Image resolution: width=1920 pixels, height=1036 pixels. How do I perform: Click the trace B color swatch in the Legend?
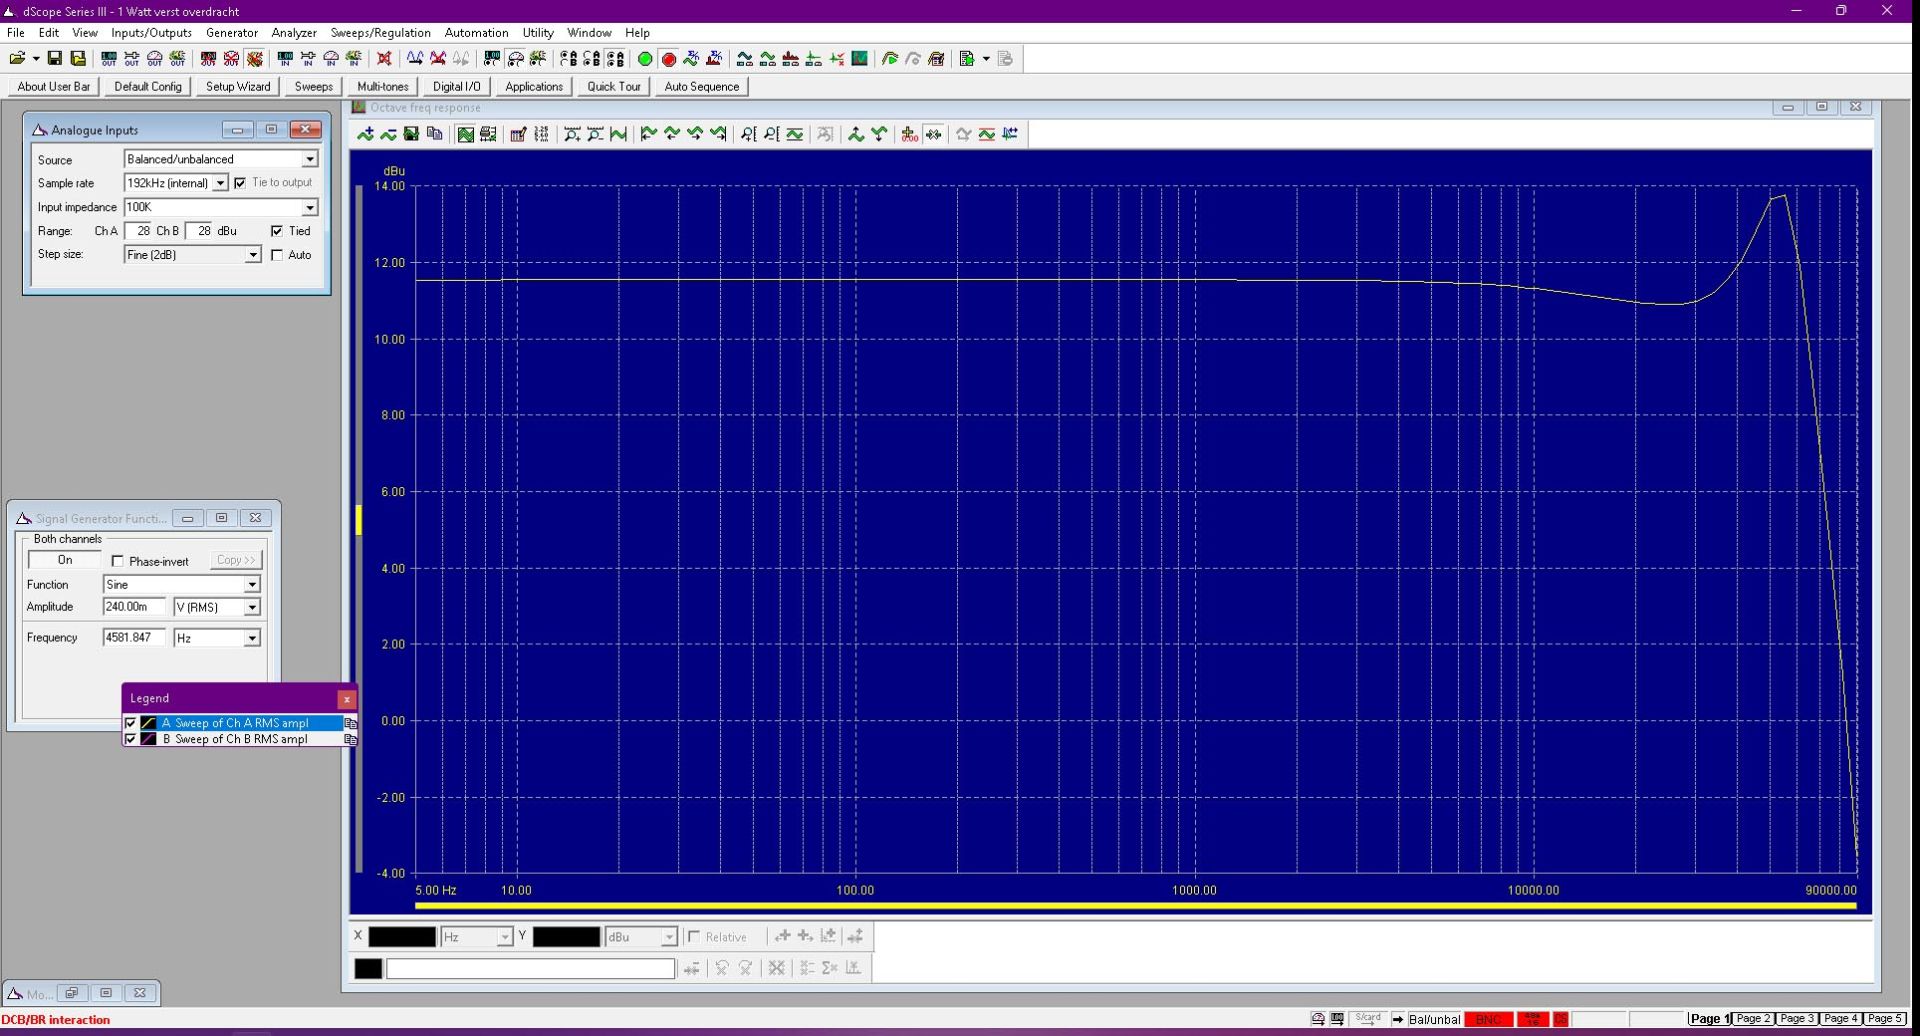click(x=148, y=739)
